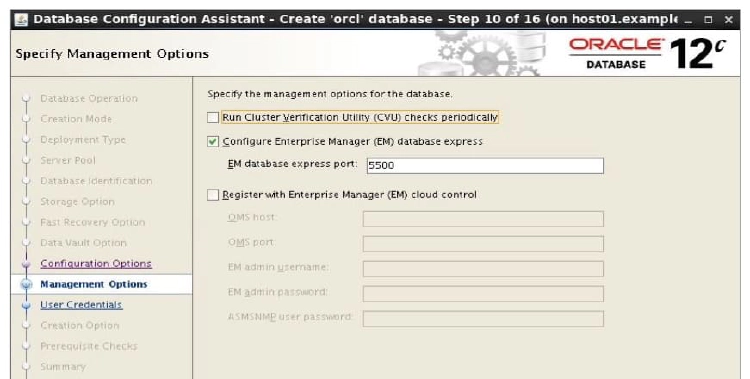The image size is (750, 379).
Task: Select Summary step in sidebar
Action: [x=63, y=367]
